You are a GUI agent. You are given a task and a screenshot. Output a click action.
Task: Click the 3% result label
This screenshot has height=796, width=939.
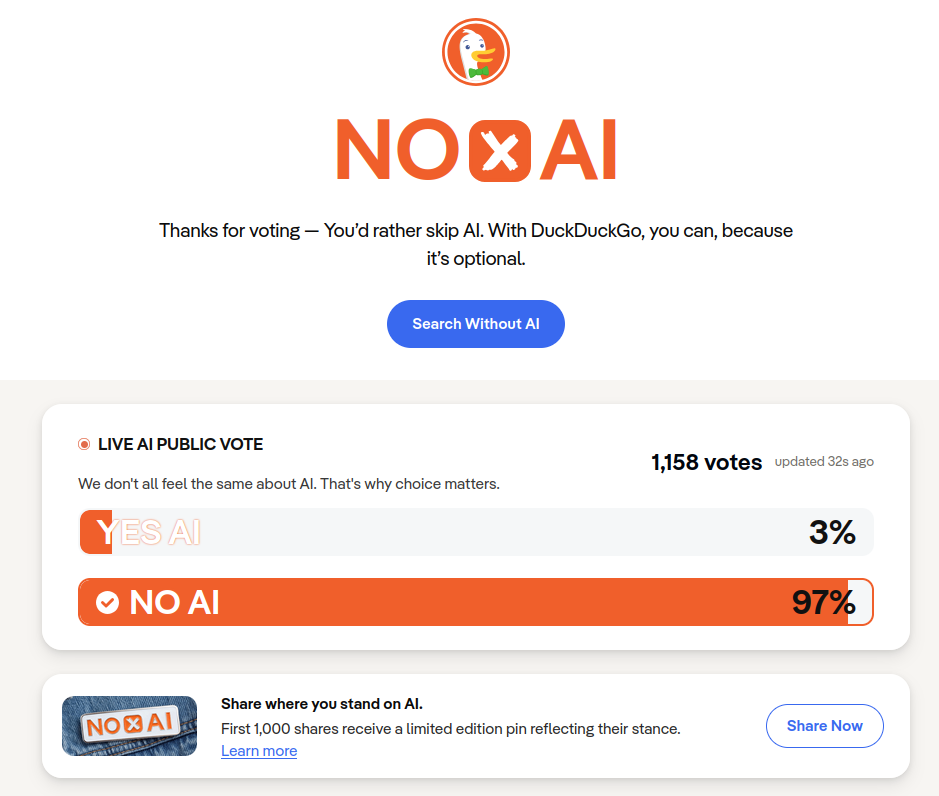[832, 532]
